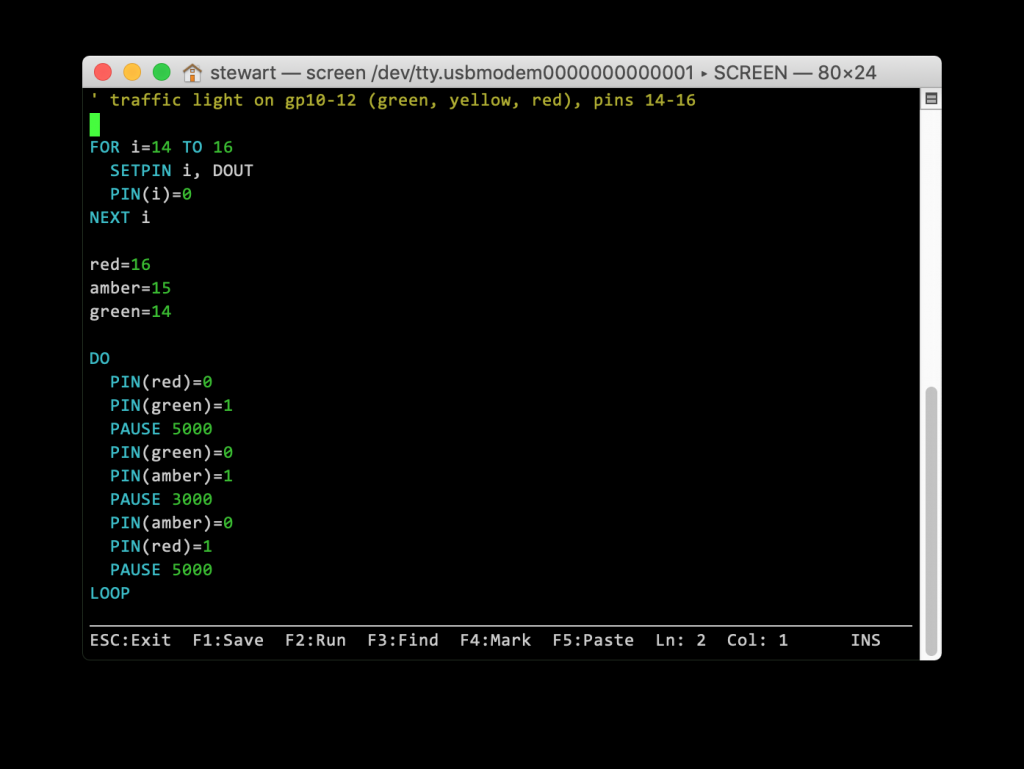Click the split pane icon above the scrollbar
This screenshot has height=769, width=1024.
(930, 99)
